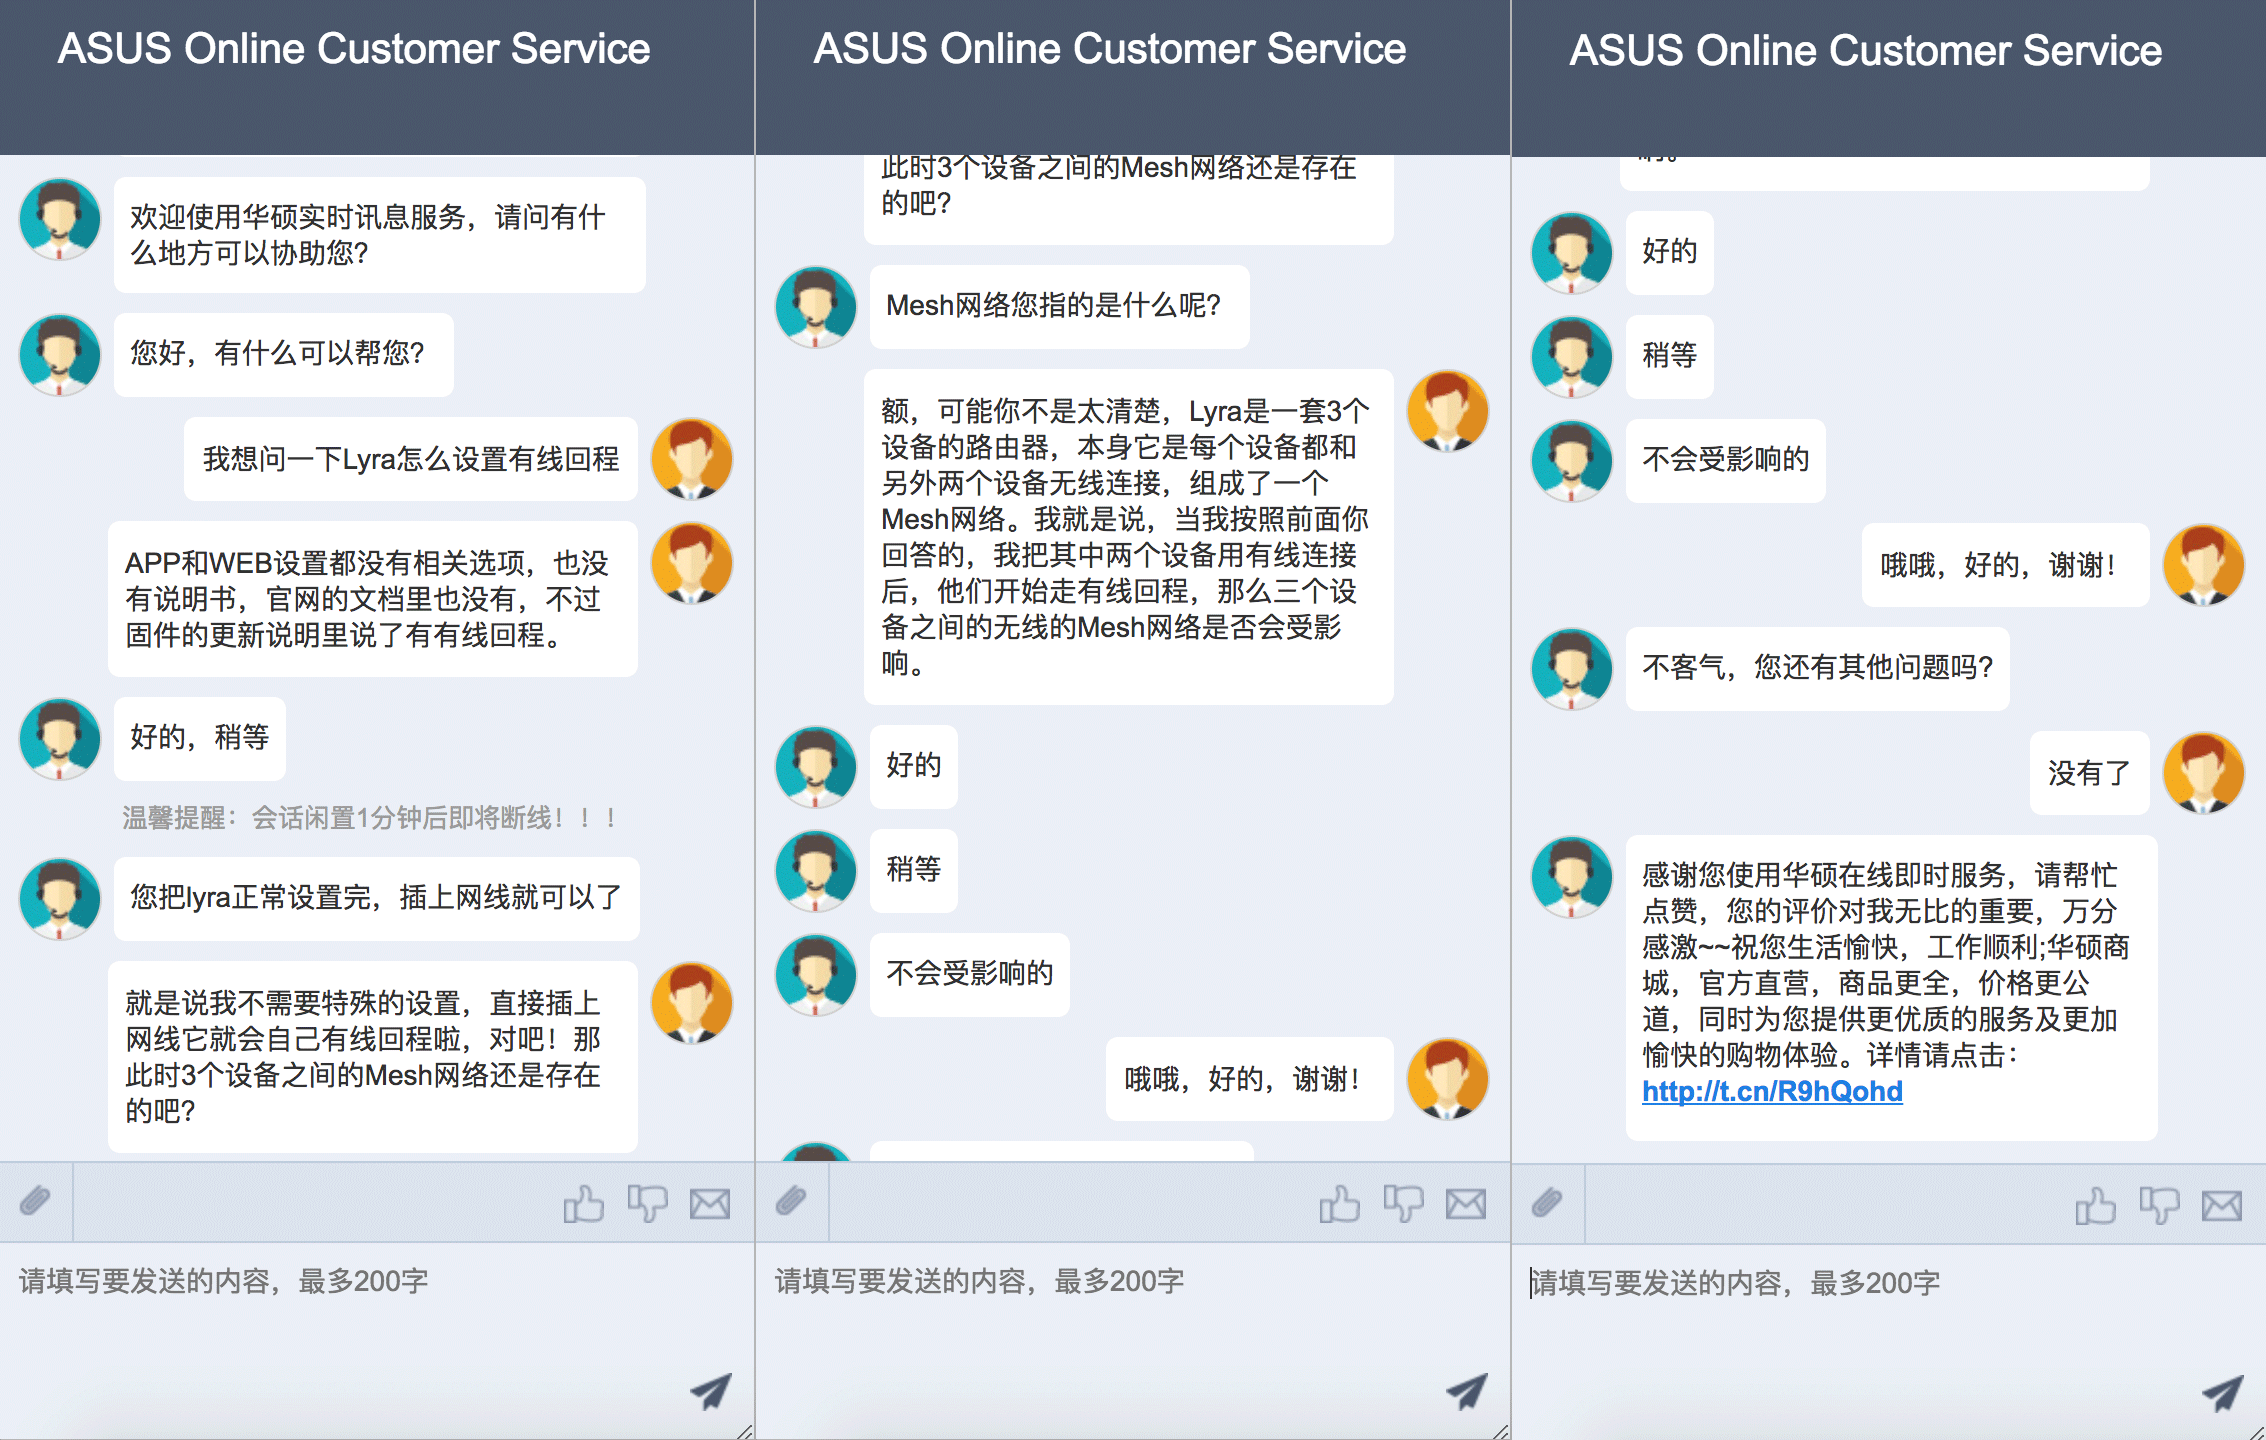Click the attachment paperclip in the left chat
The width and height of the screenshot is (2266, 1440).
(35, 1200)
